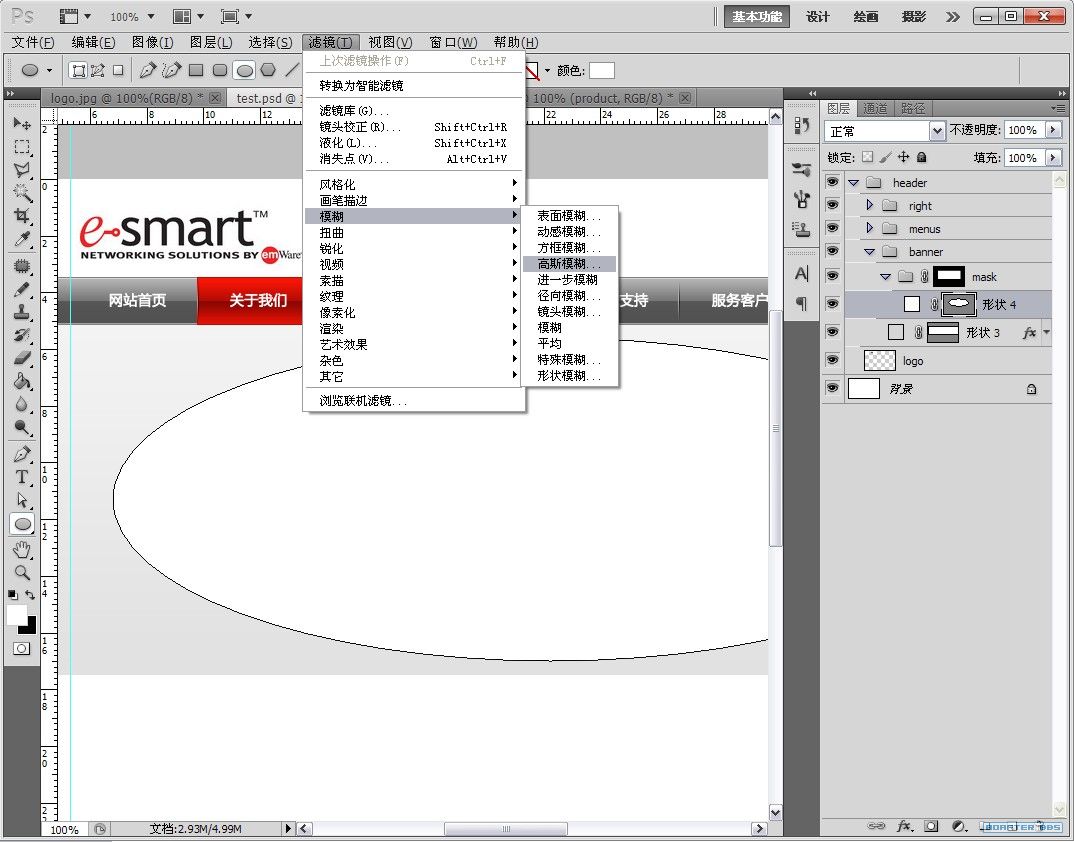The width and height of the screenshot is (1074, 842).
Task: Select the Paint Bucket tool
Action: pos(22,381)
